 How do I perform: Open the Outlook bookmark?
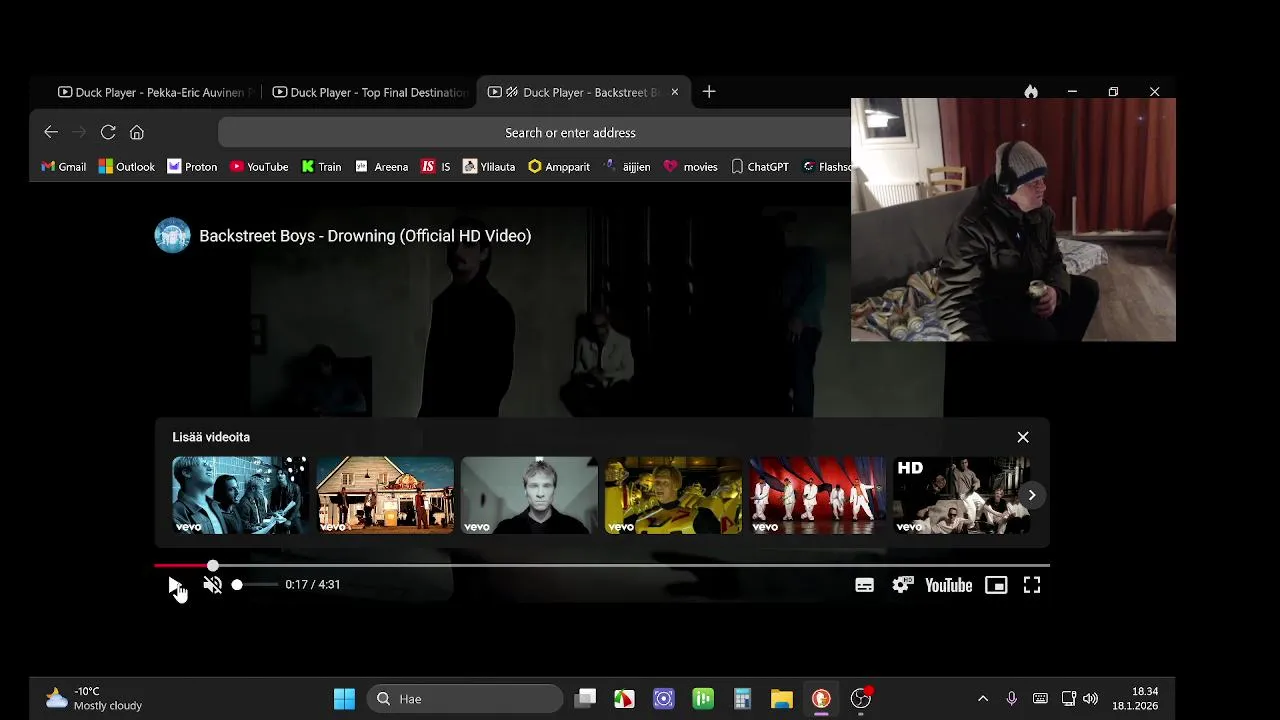click(126, 167)
